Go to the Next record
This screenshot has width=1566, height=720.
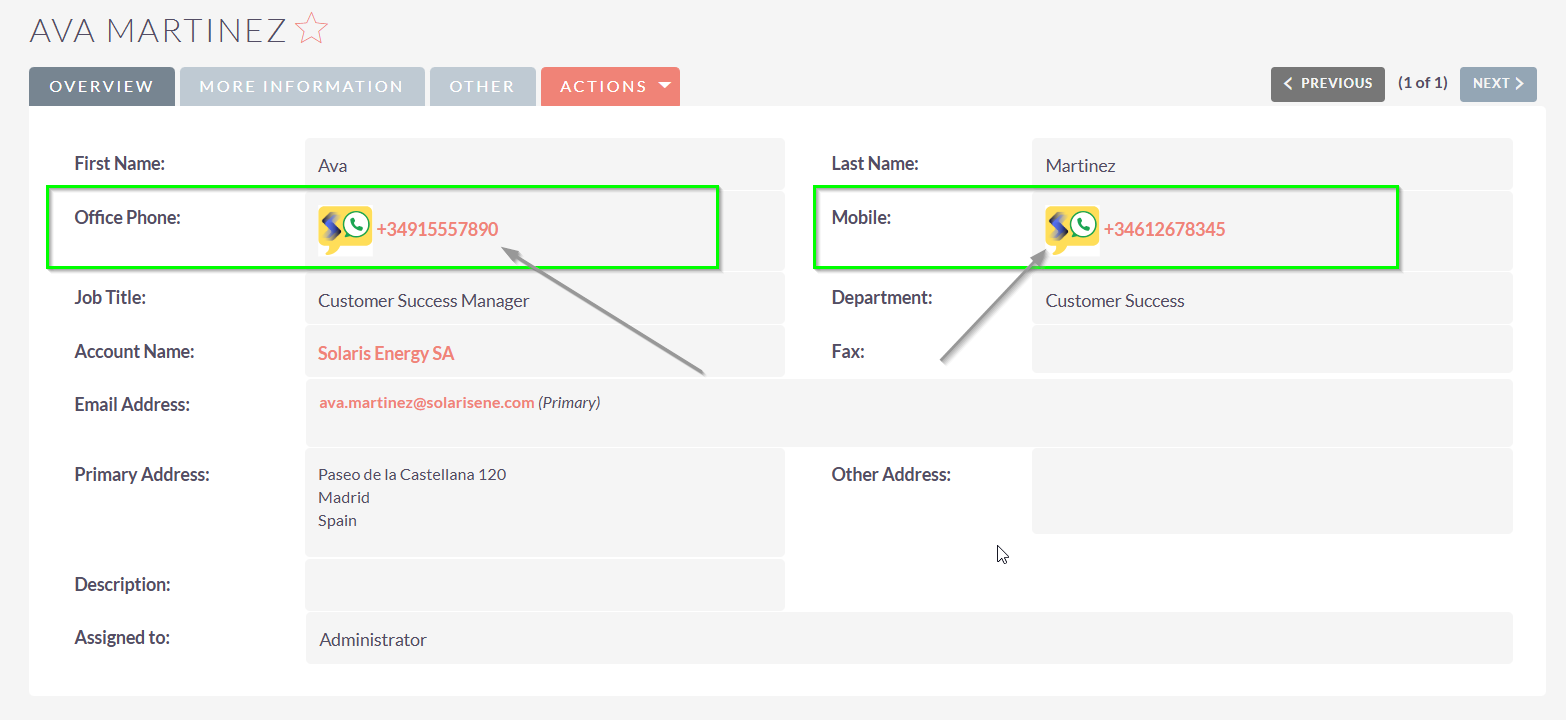(1497, 84)
